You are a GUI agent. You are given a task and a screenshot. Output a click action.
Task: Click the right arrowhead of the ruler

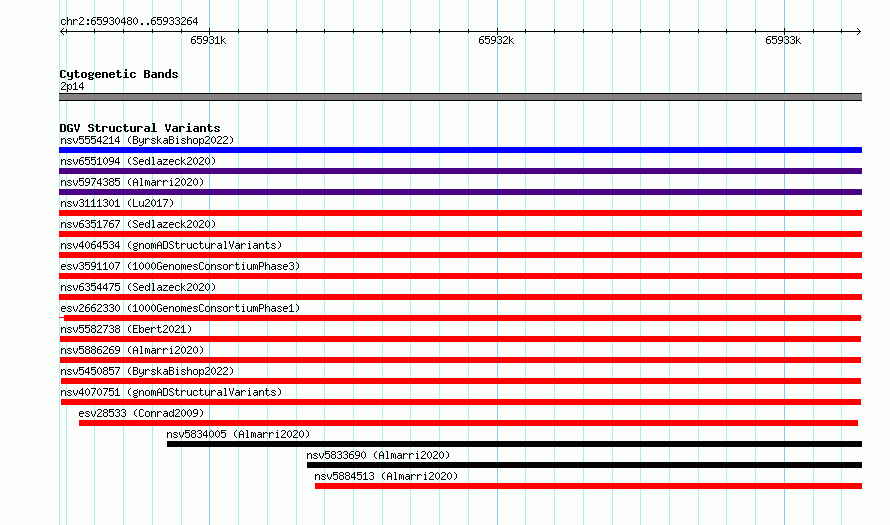[x=859, y=32]
